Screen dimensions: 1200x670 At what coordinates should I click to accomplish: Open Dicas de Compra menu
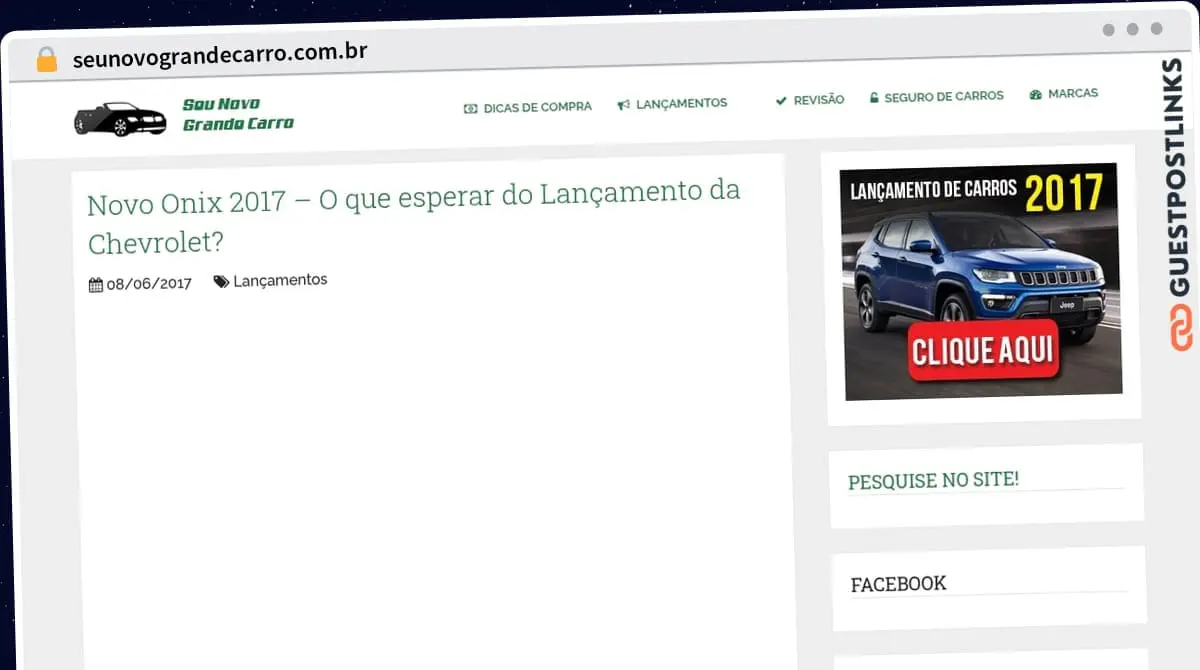537,107
